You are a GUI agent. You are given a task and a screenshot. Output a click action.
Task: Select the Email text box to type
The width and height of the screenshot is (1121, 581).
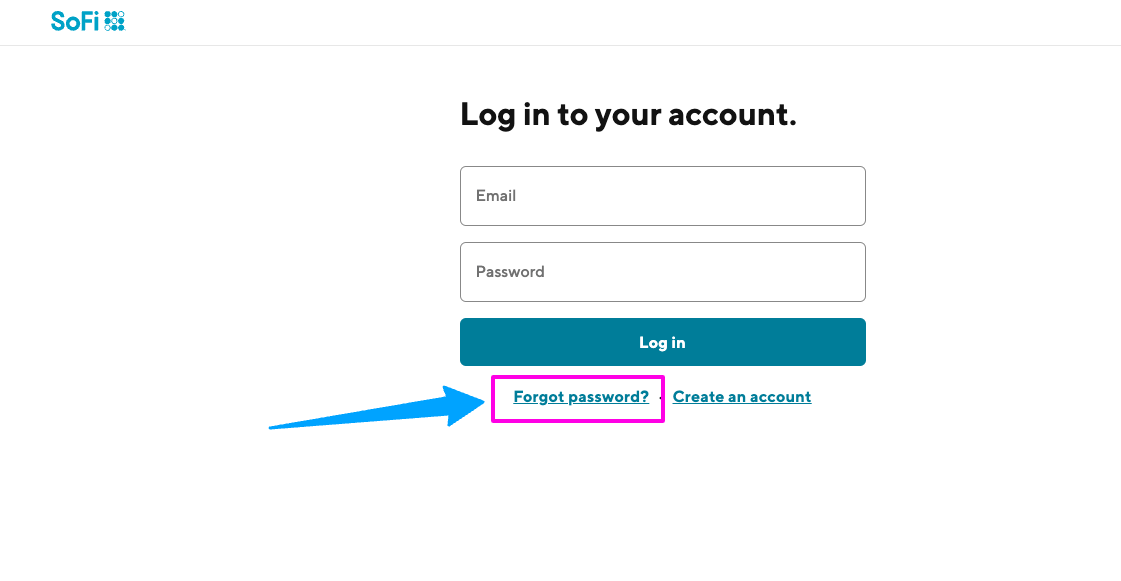coord(662,196)
